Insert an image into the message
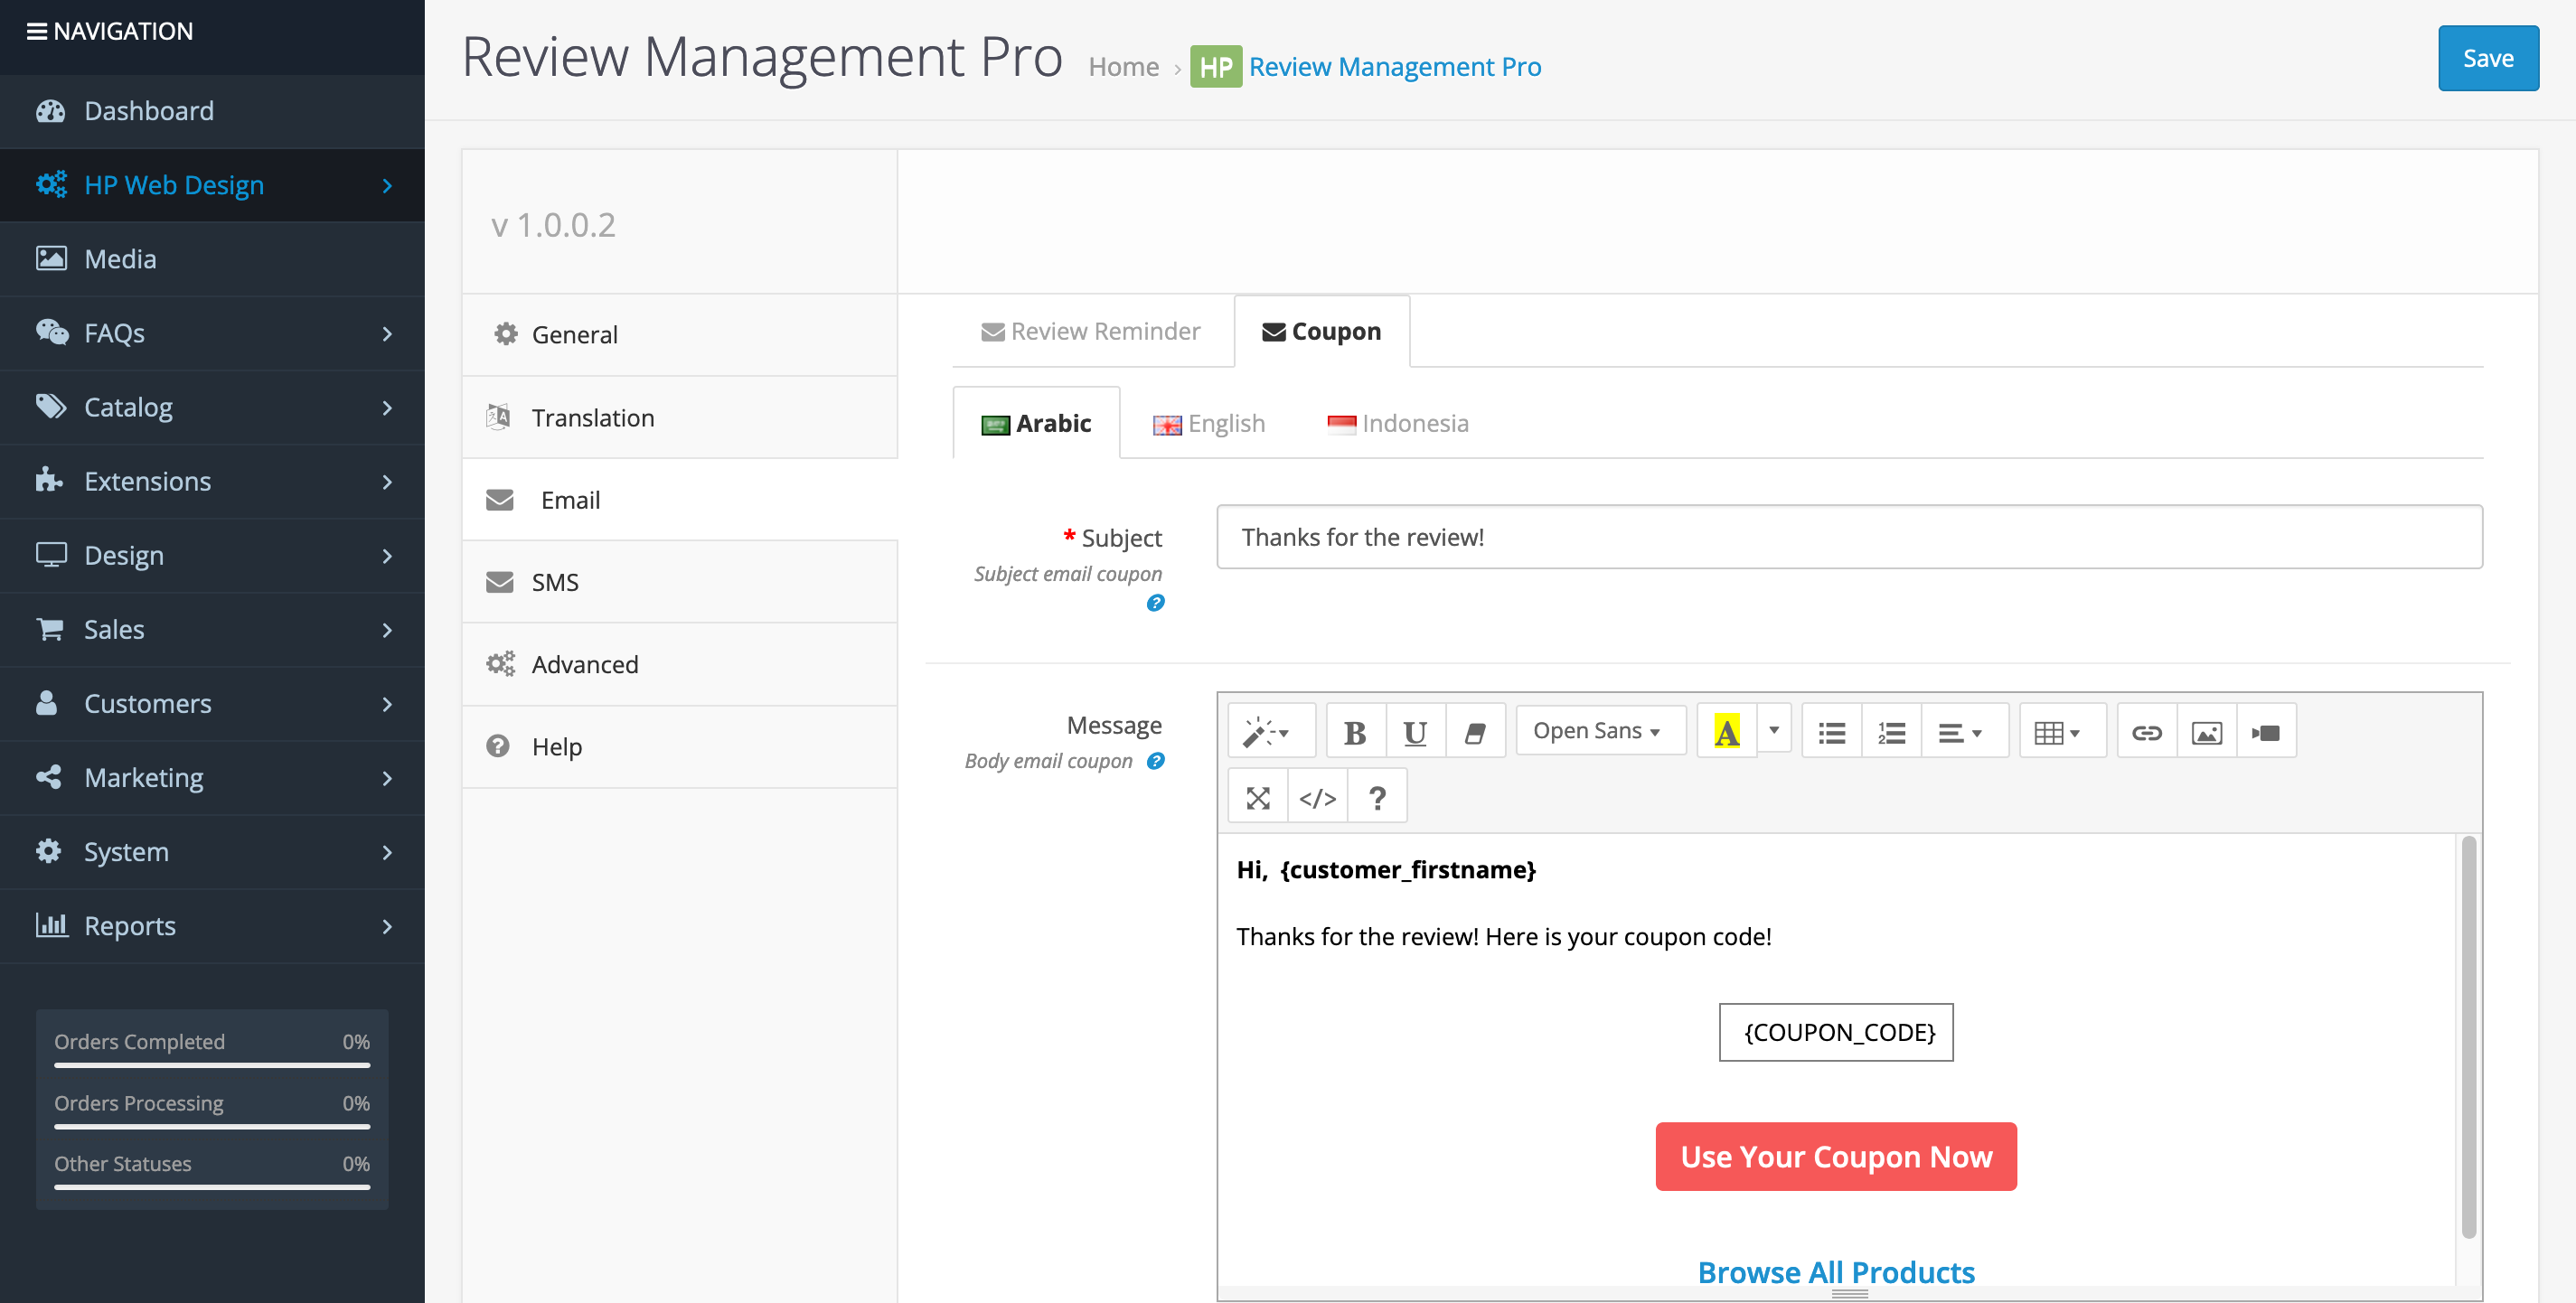 pyautogui.click(x=2206, y=731)
